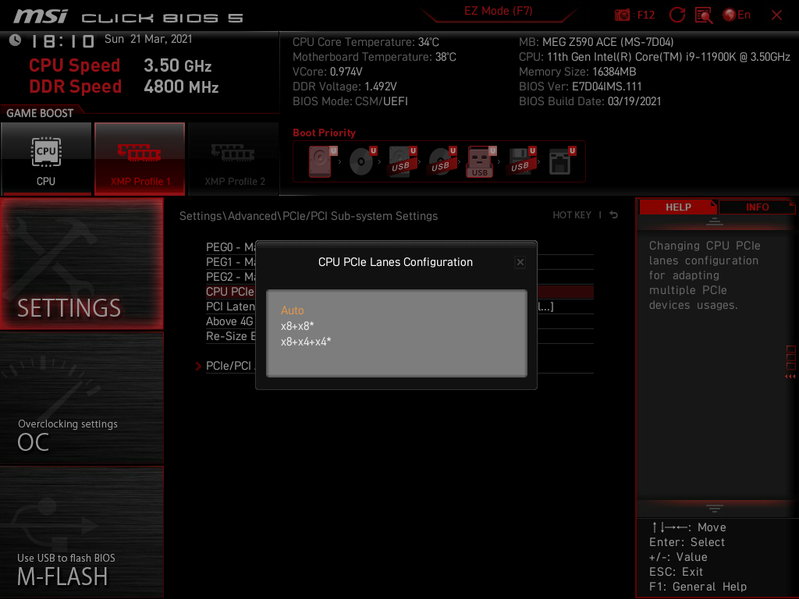Click the Boot Priority heading
Screen dimensions: 799x599
[324, 133]
